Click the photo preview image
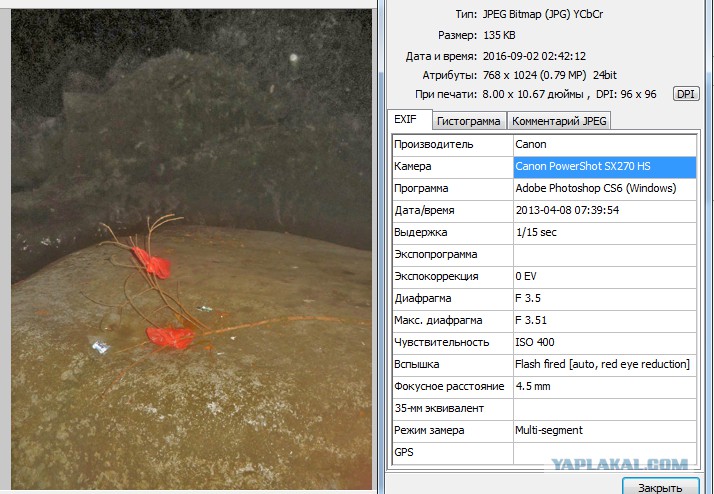Viewport: 714px width, 494px height. pos(191,252)
